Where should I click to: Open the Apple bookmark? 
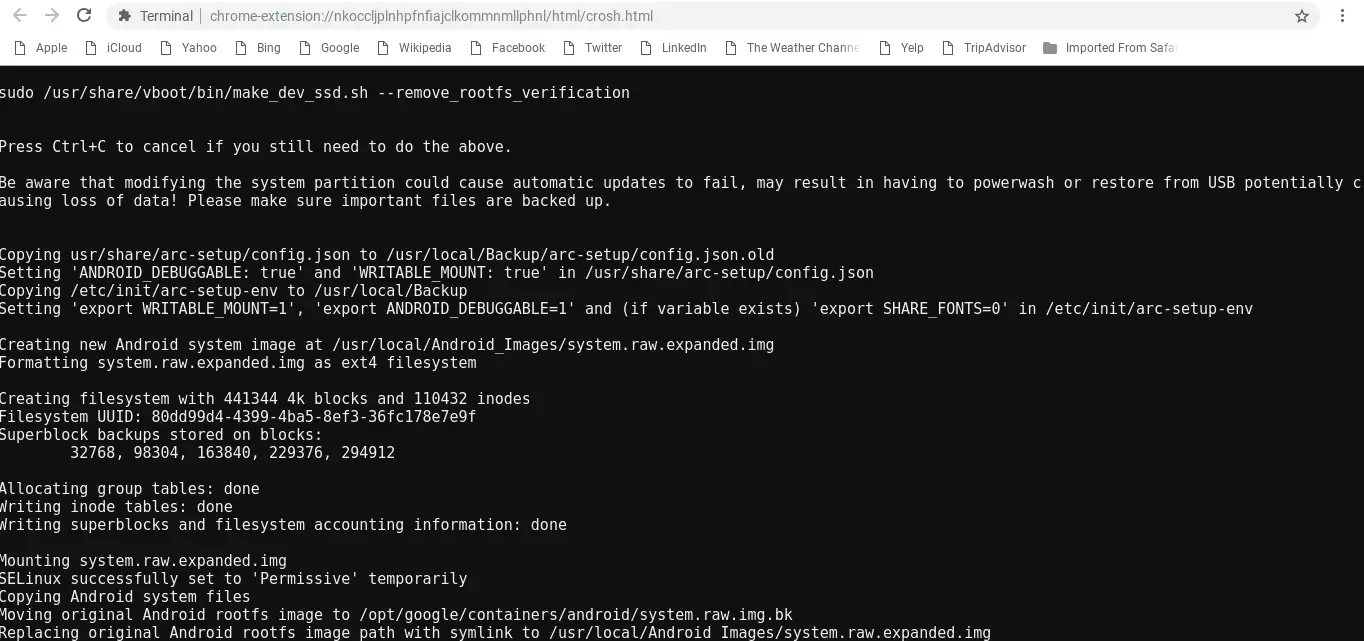click(40, 47)
